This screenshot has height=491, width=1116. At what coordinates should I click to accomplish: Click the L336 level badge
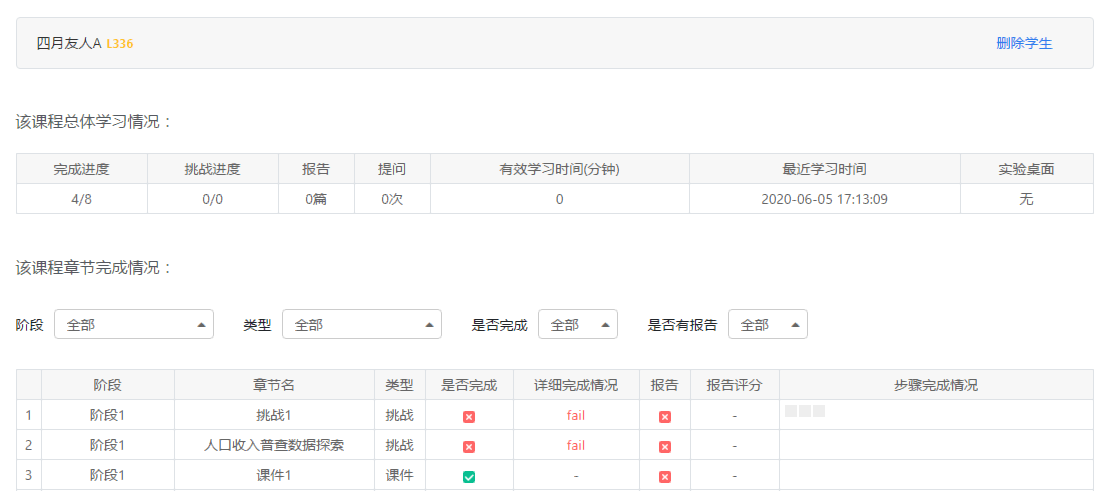(x=120, y=44)
